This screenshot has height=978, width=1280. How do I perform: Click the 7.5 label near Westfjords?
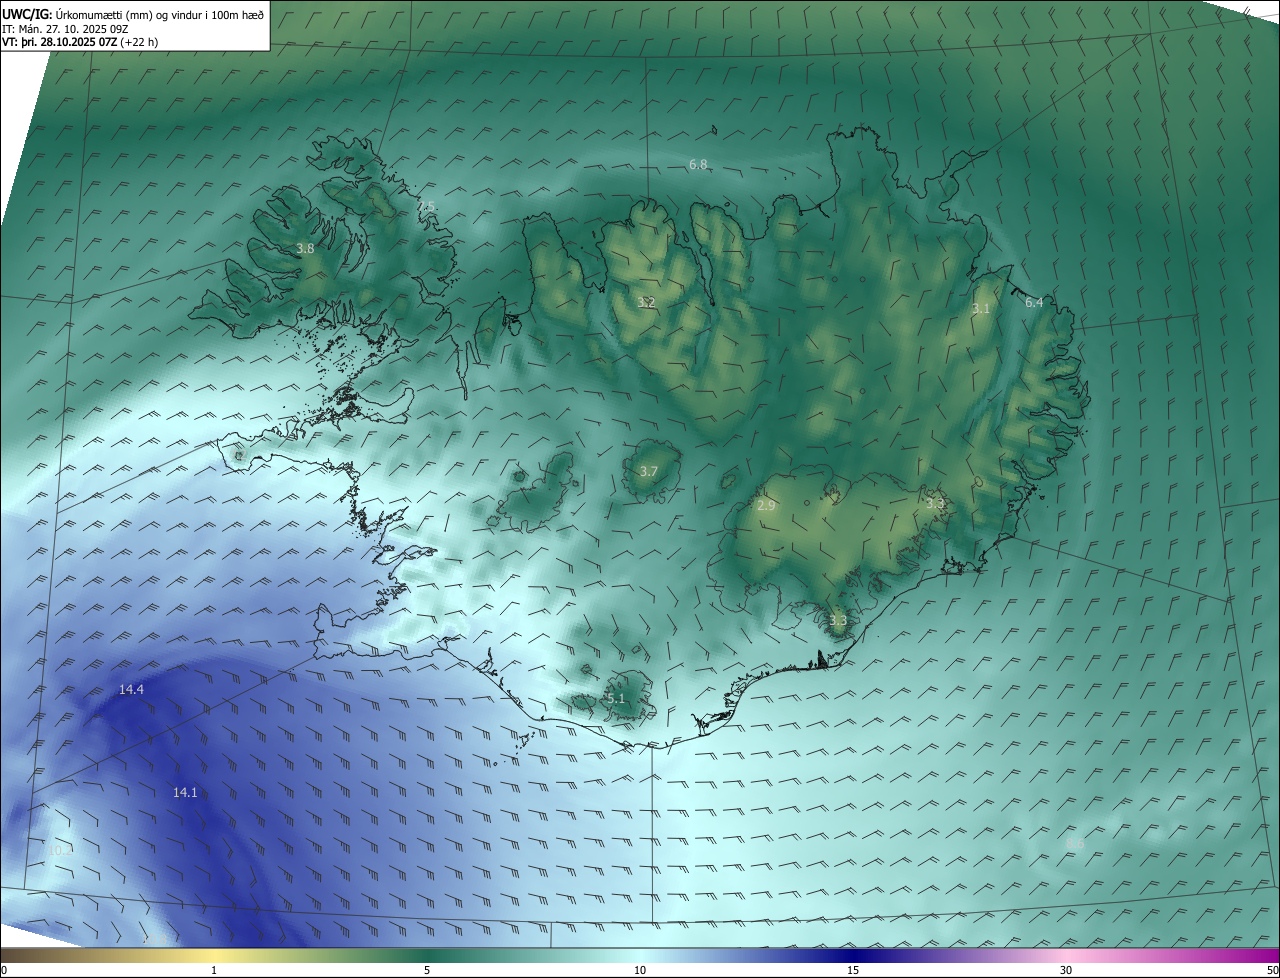point(427,206)
